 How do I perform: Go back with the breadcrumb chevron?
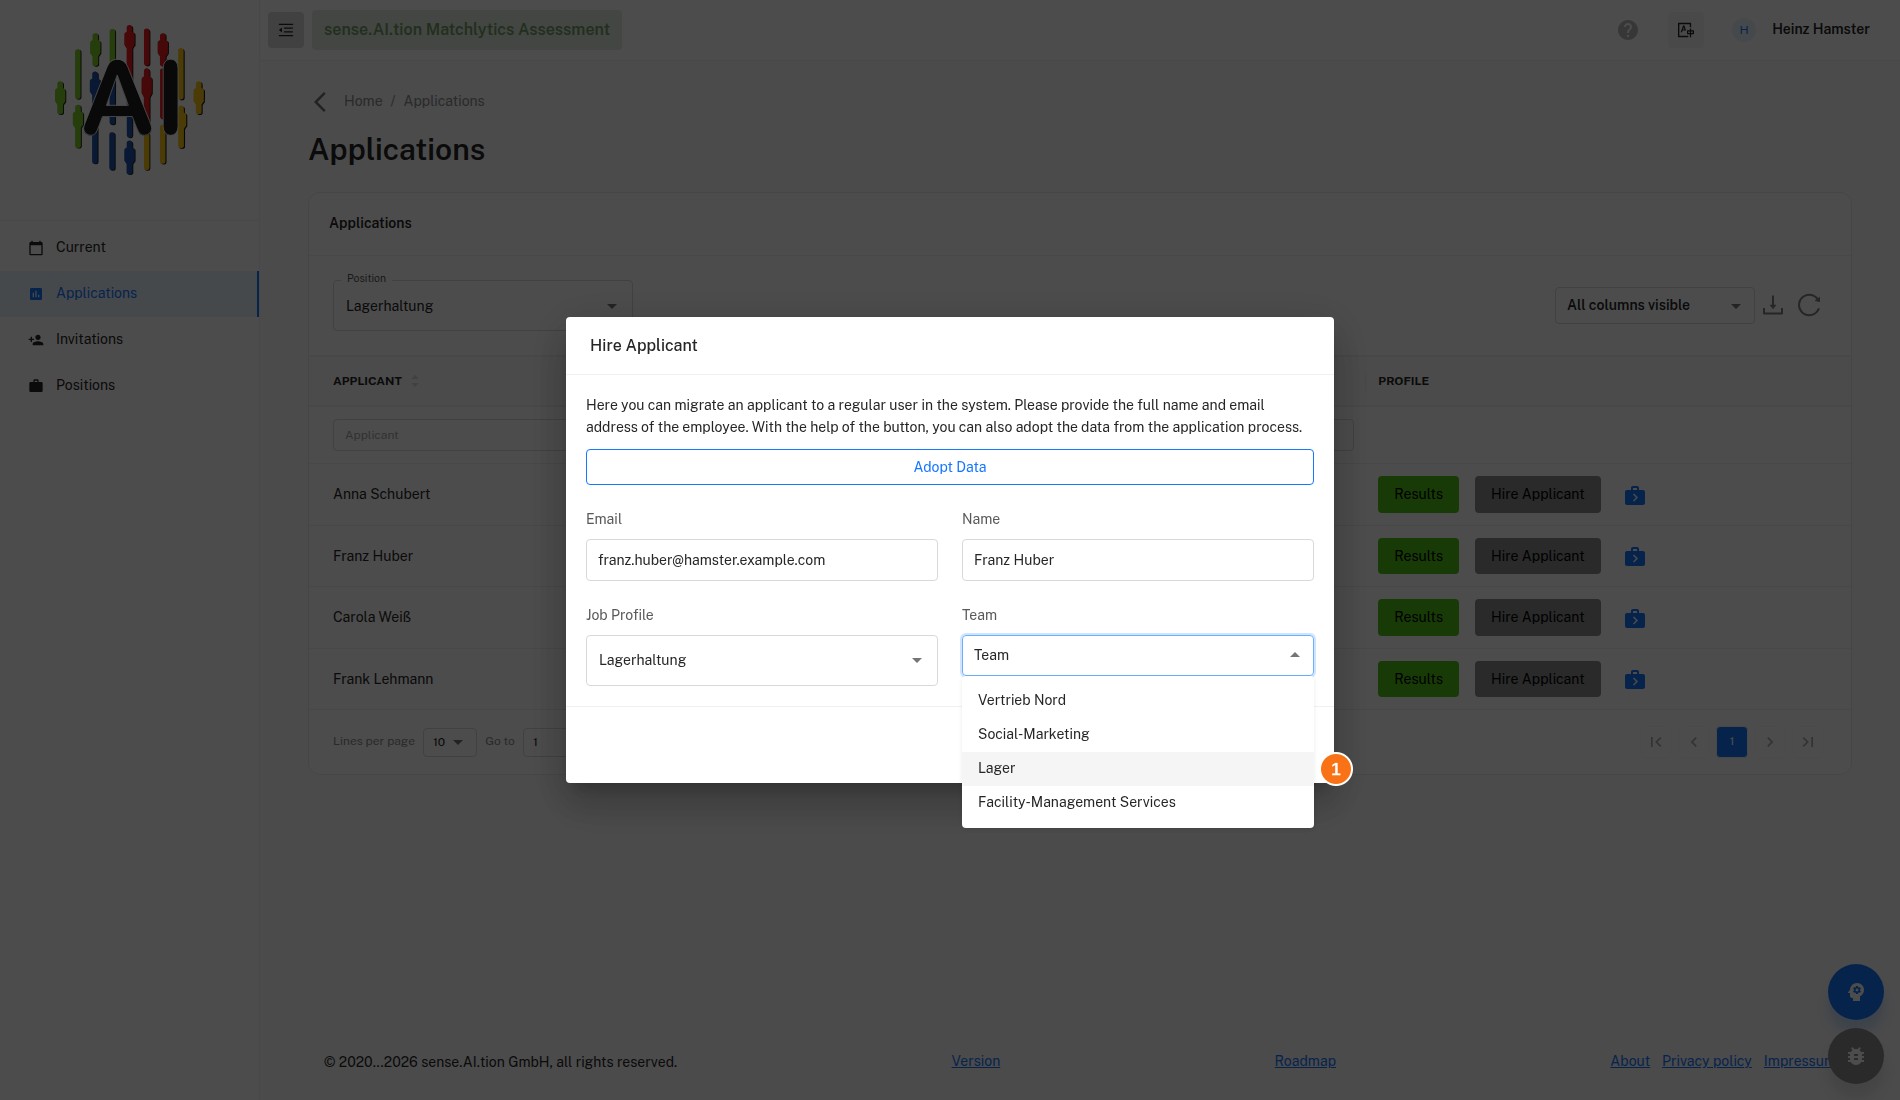320,101
